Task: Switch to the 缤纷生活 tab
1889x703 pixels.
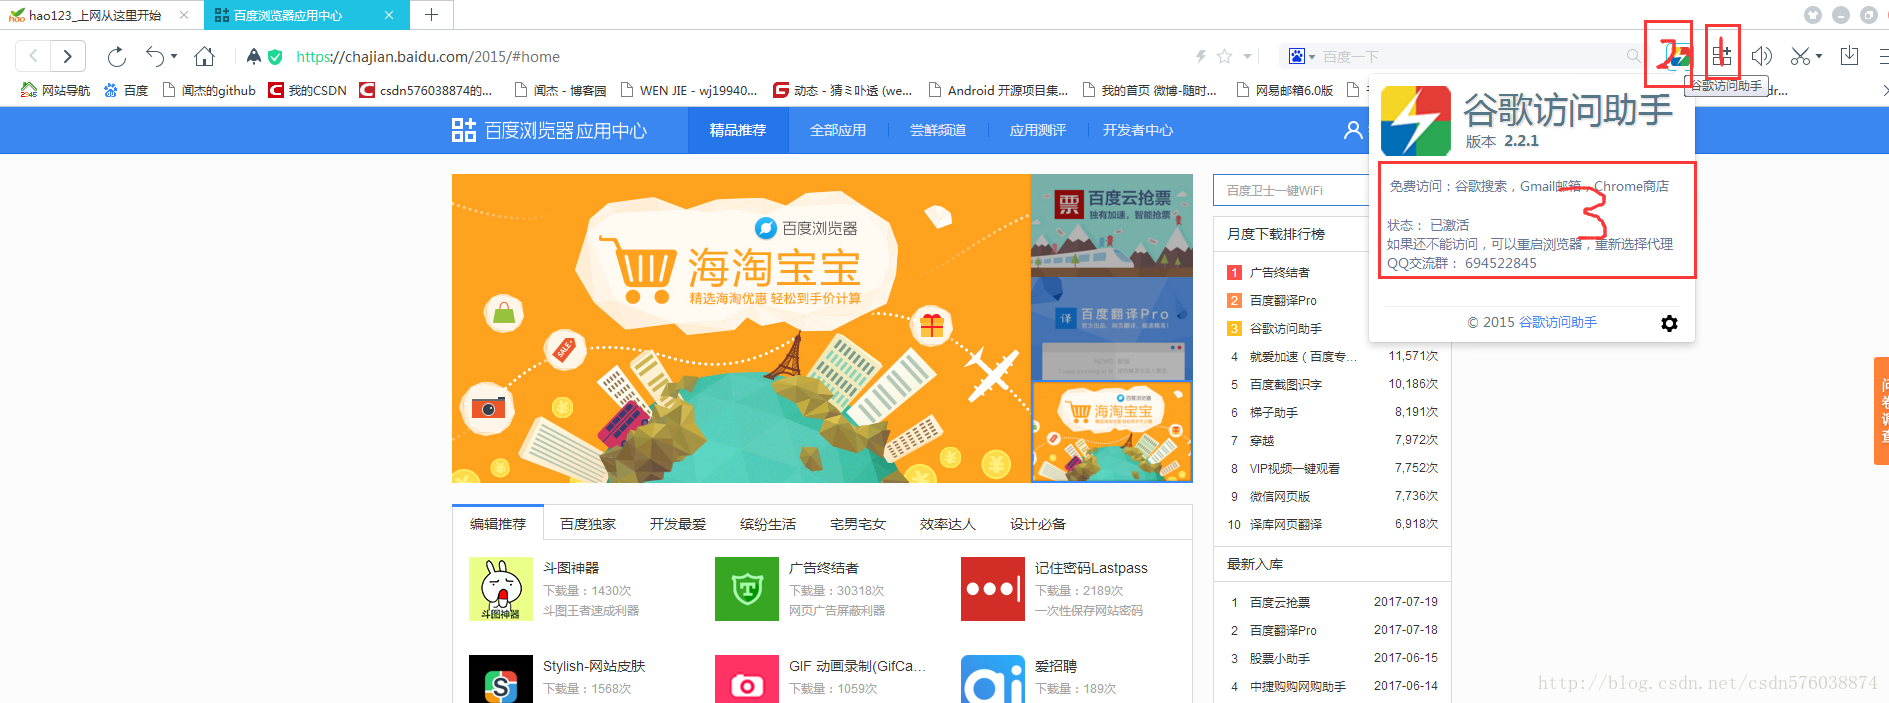Action: (x=768, y=524)
